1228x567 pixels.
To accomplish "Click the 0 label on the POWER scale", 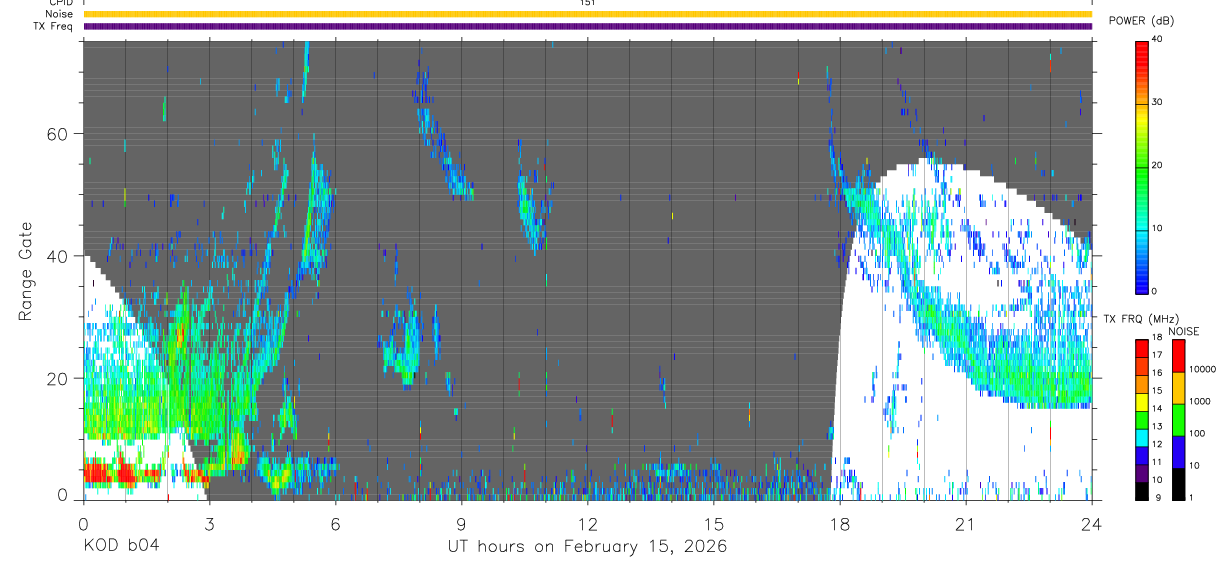I will click(x=1155, y=291).
